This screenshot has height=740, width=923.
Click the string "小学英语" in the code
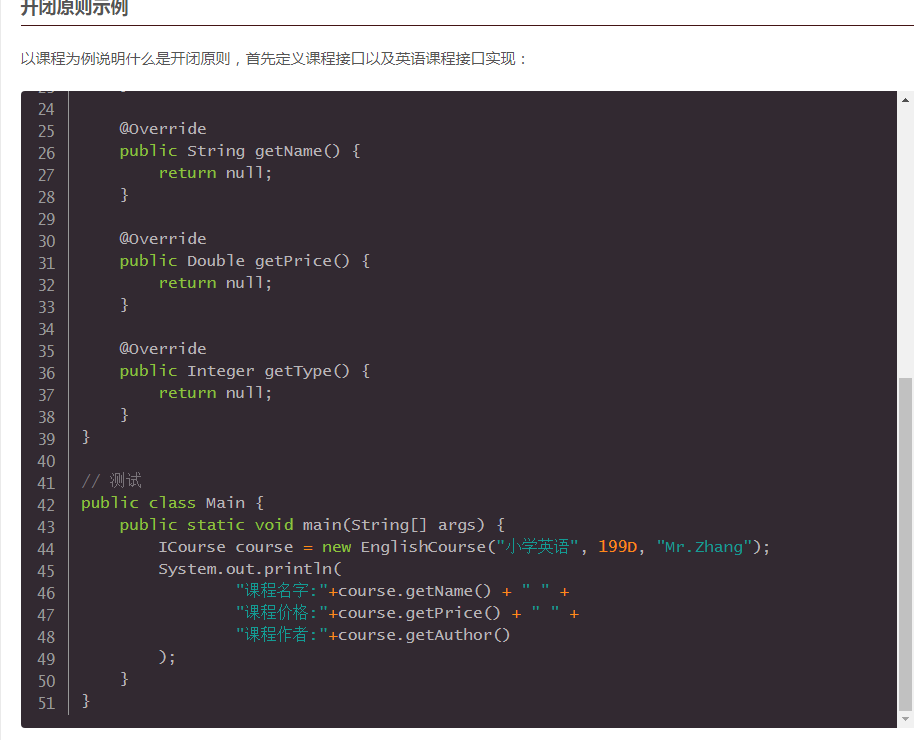point(538,547)
